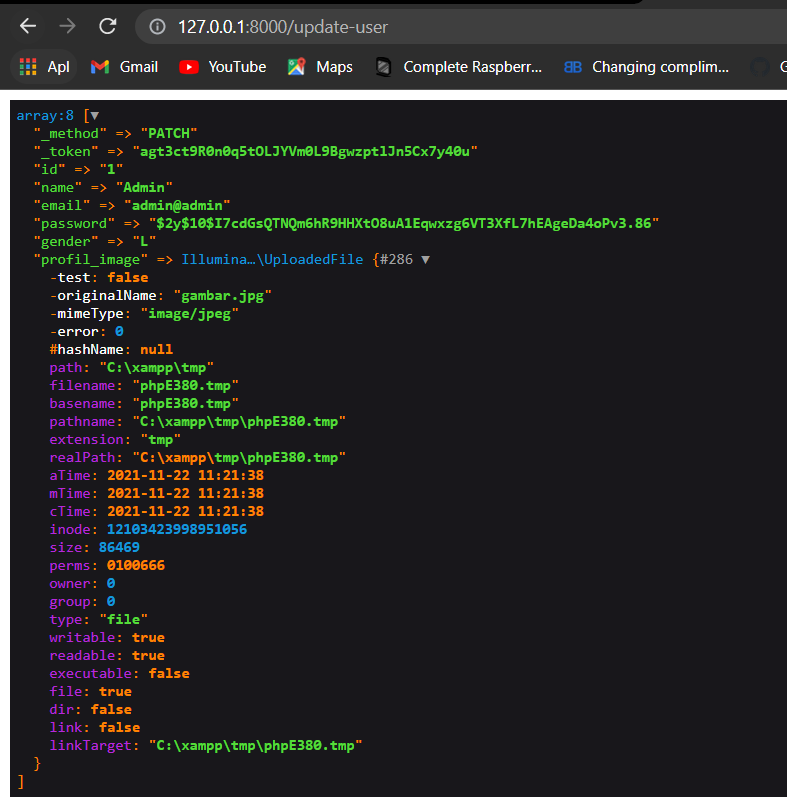Click the partially visible GitHub bookmark icon
The image size is (787, 799).
point(759,67)
